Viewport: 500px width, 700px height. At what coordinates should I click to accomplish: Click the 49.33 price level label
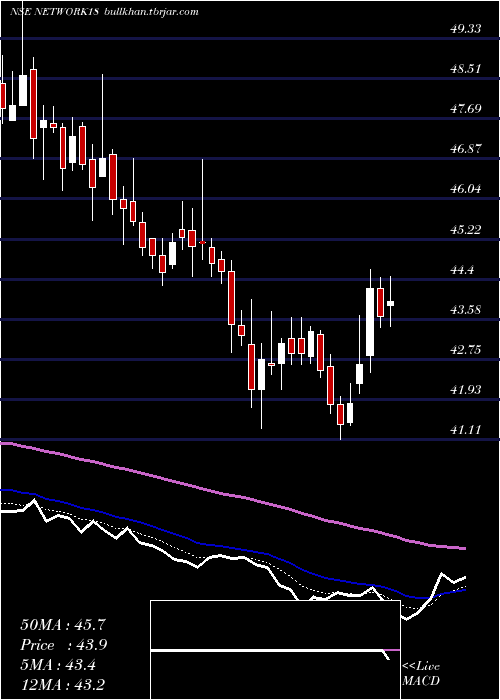[x=466, y=29]
